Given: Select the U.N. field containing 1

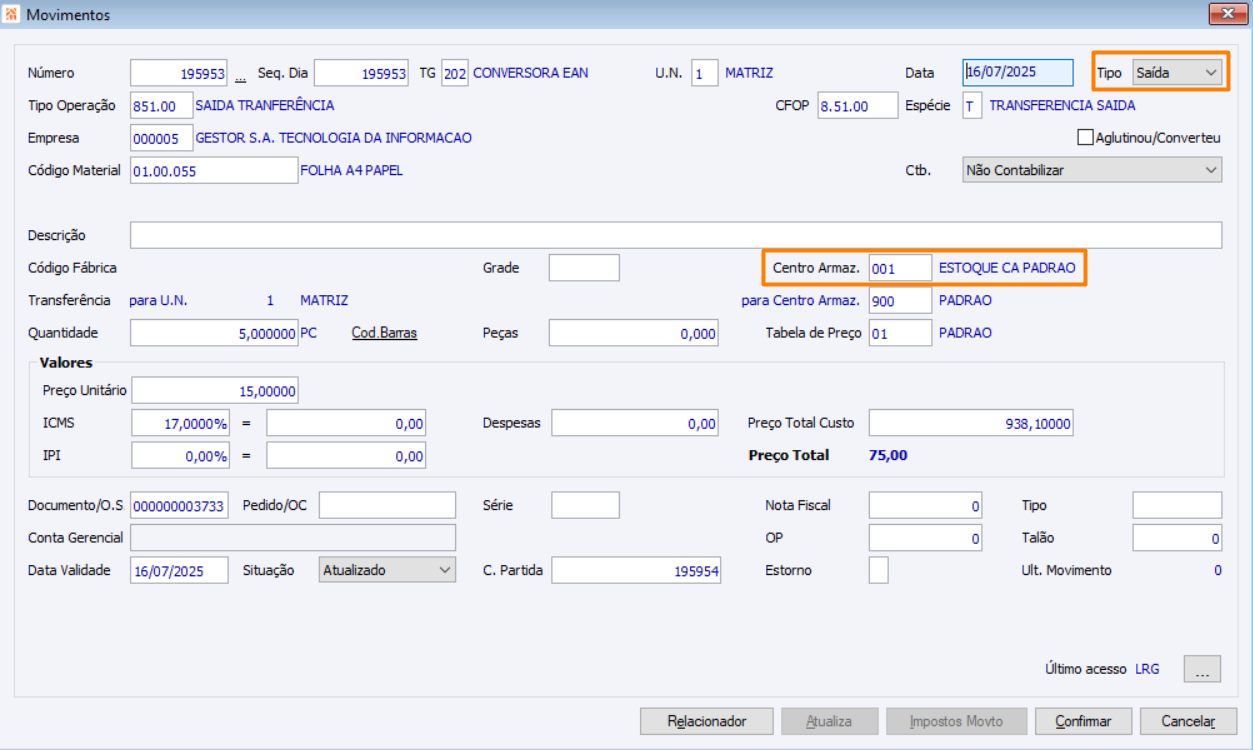Looking at the screenshot, I should click(x=705, y=73).
